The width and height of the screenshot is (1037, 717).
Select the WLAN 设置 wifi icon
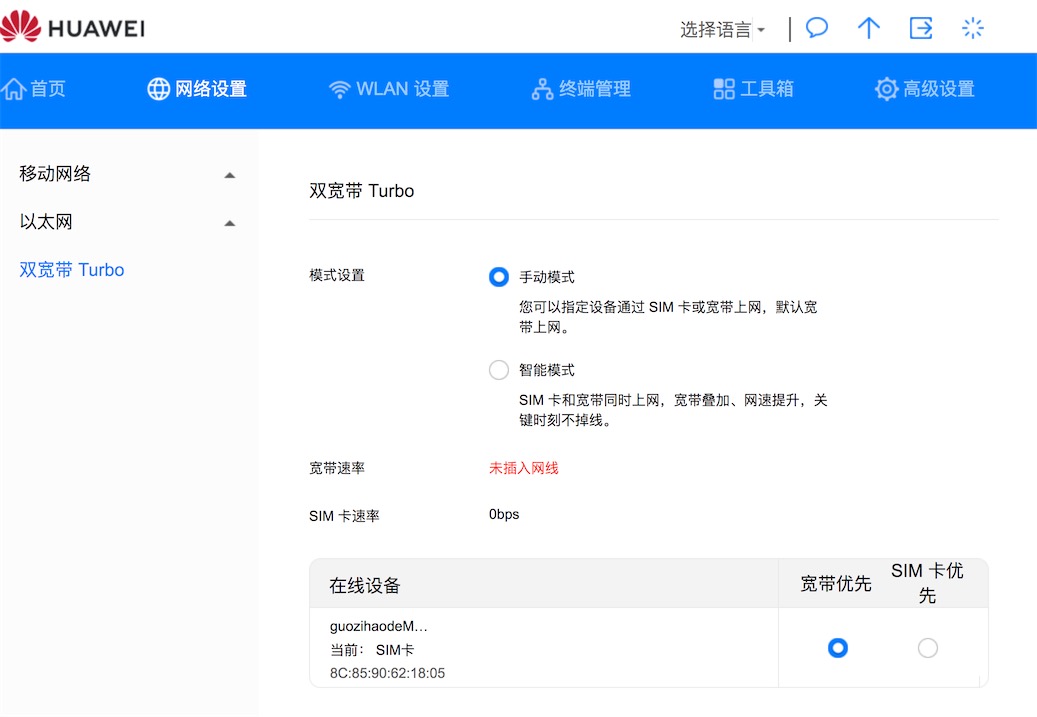point(341,88)
